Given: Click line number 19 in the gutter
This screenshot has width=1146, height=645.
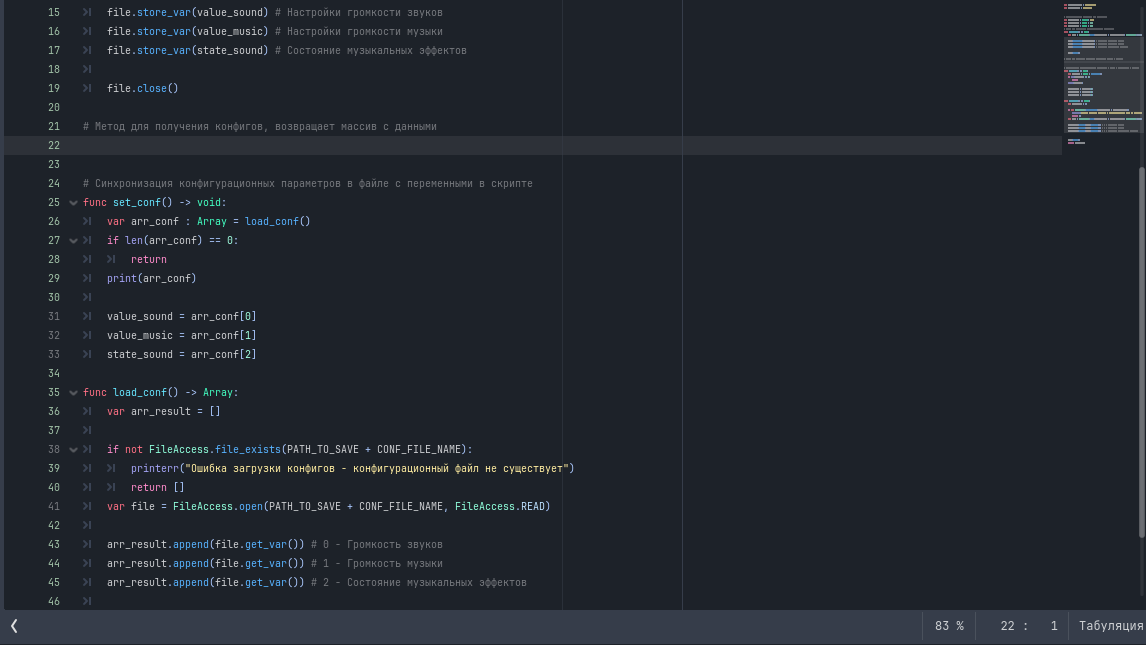Looking at the screenshot, I should point(54,88).
